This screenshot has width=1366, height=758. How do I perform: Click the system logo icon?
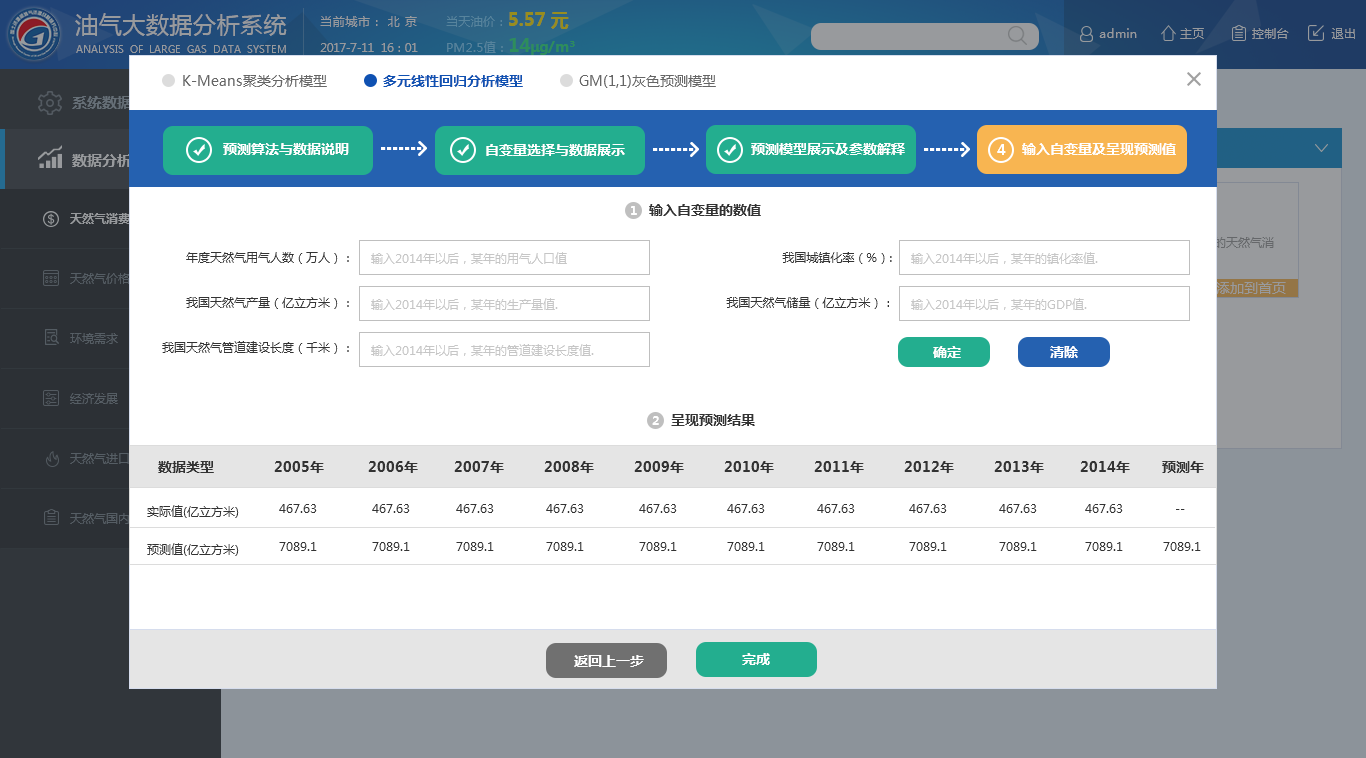[x=34, y=34]
